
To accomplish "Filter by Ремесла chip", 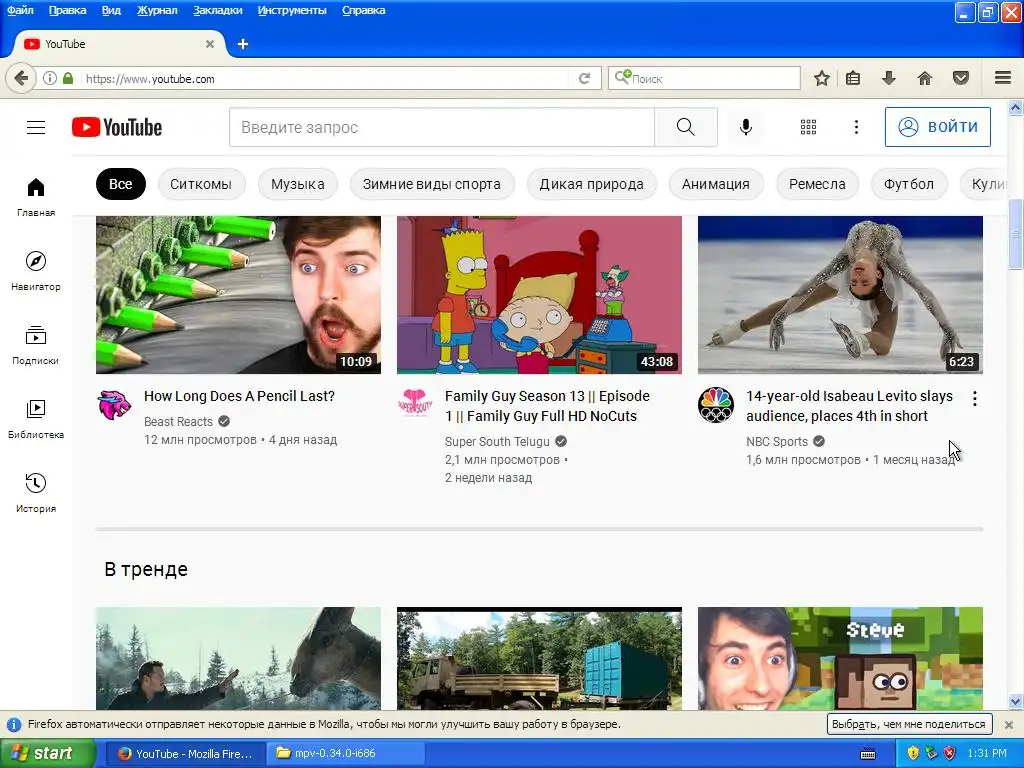I will [x=817, y=184].
